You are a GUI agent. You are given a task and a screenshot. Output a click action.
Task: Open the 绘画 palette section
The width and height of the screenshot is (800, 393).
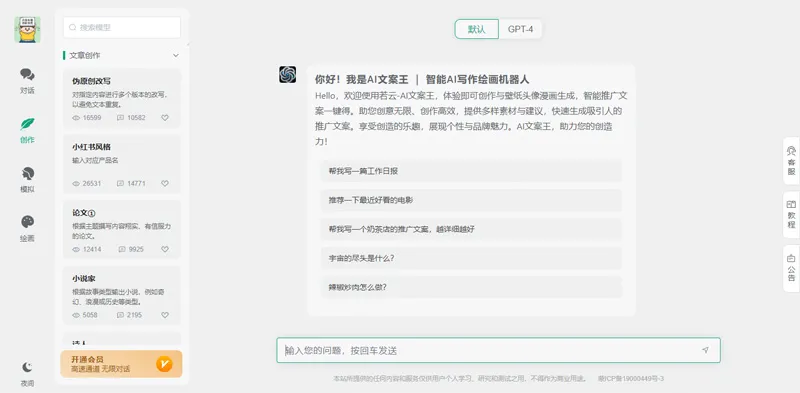(27, 229)
